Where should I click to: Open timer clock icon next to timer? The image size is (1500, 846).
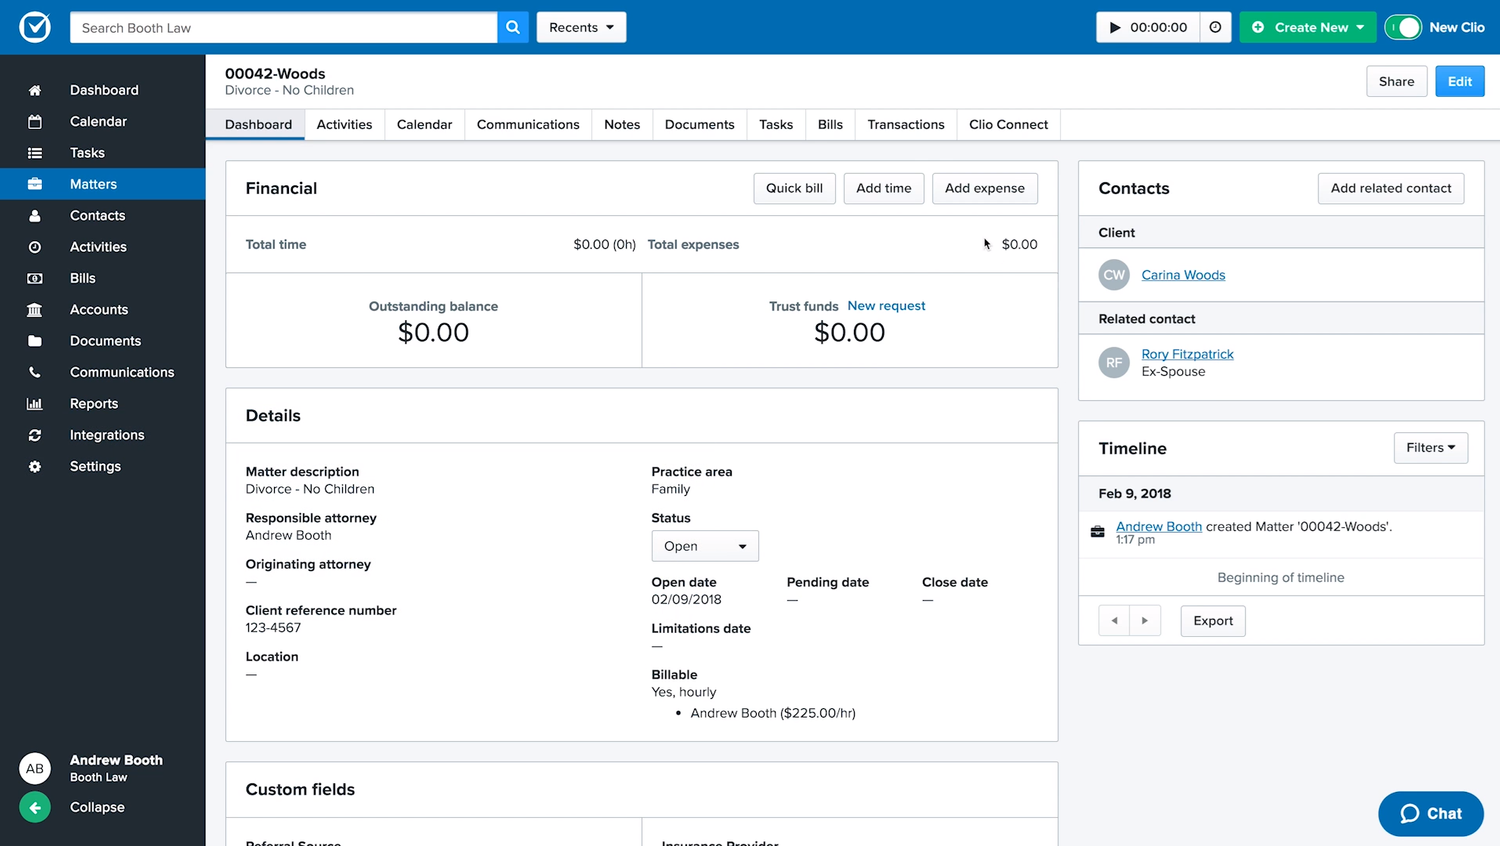pyautogui.click(x=1215, y=27)
